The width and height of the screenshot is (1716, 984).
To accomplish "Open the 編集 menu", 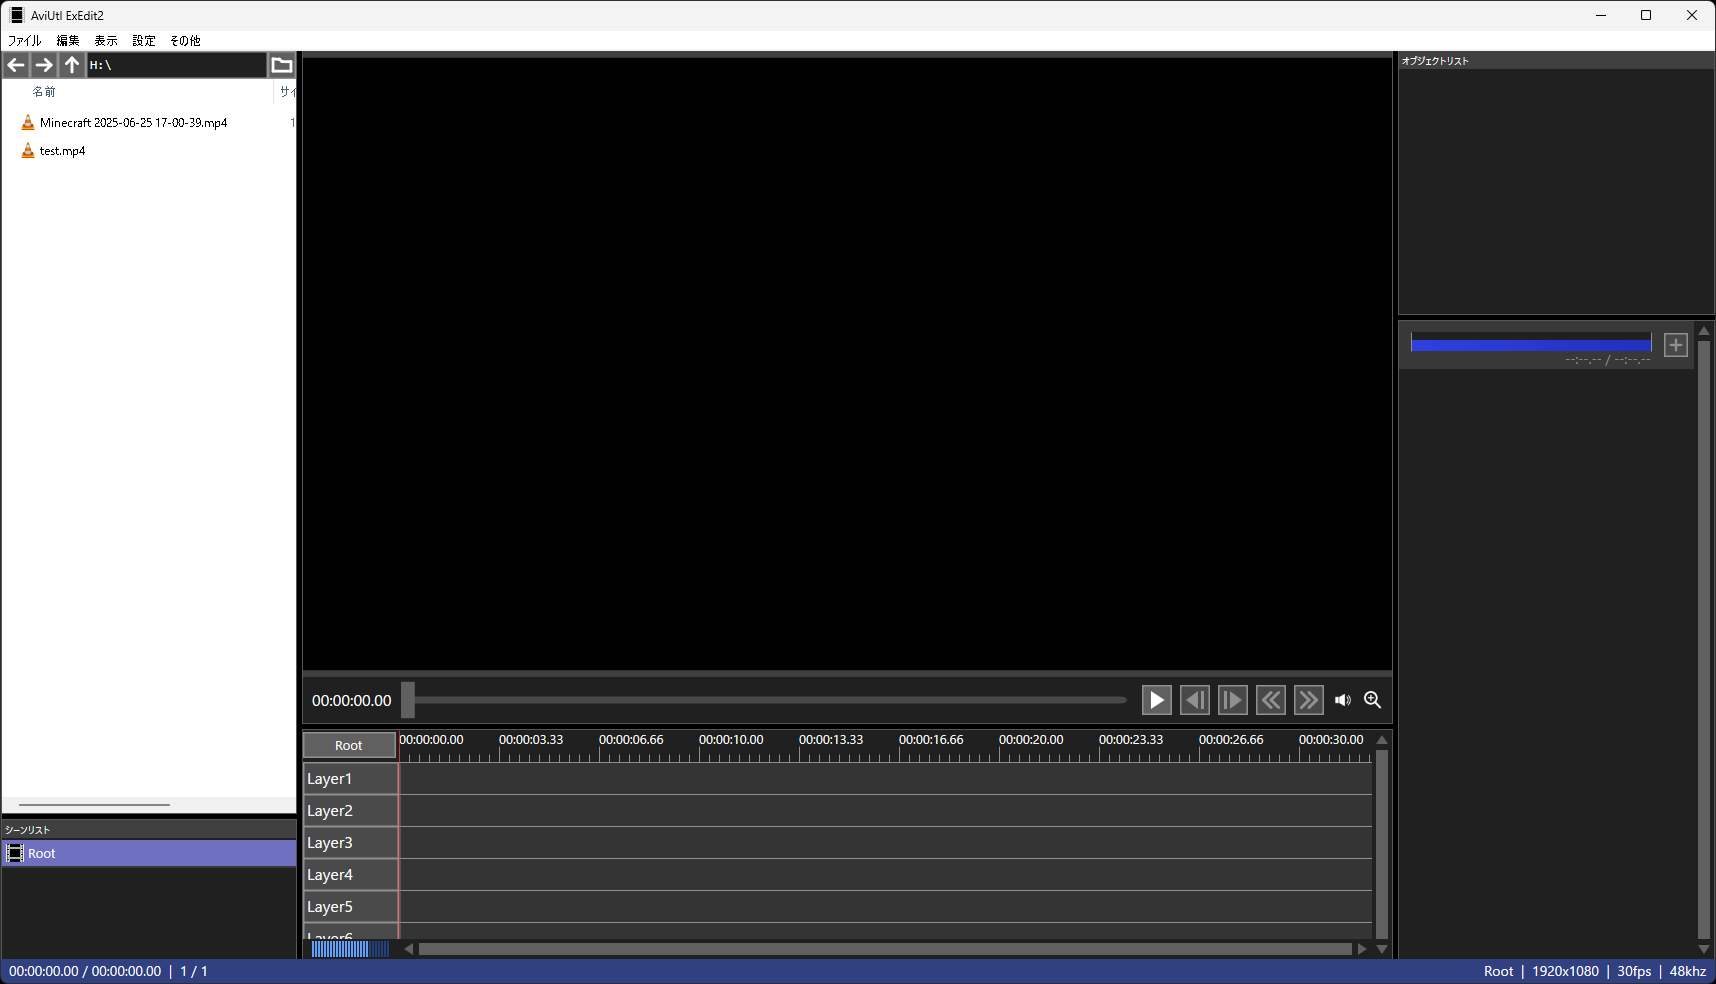I will (x=68, y=41).
